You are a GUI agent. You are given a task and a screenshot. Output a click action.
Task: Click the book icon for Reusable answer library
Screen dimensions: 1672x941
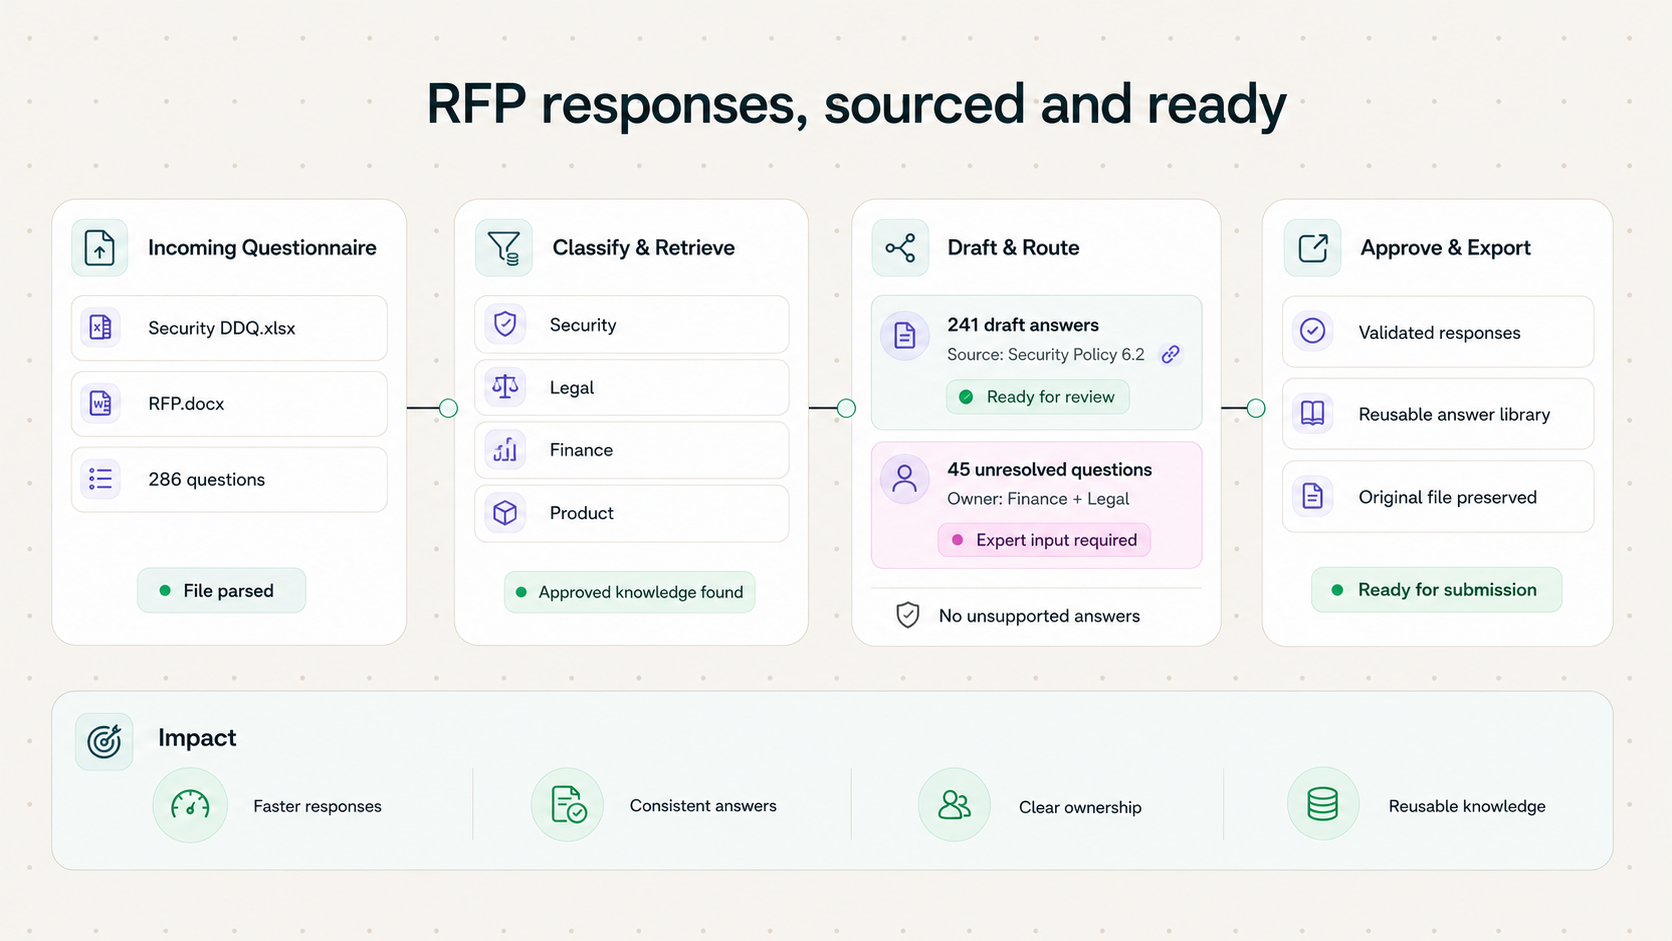pyautogui.click(x=1312, y=413)
